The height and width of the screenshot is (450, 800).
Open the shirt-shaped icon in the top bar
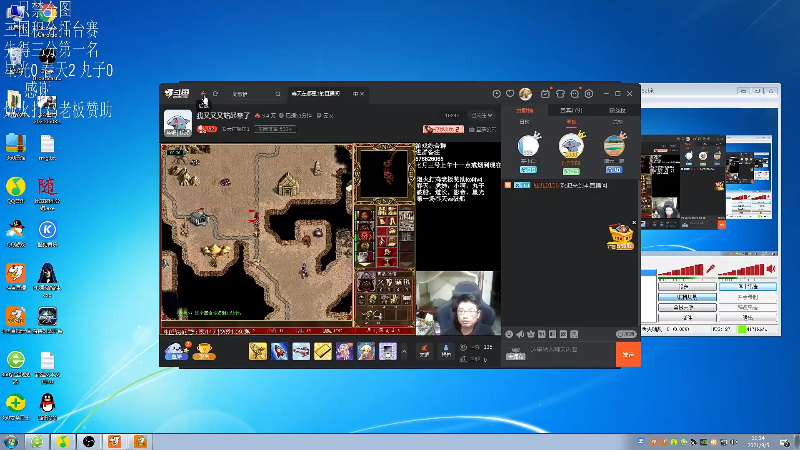[560, 94]
